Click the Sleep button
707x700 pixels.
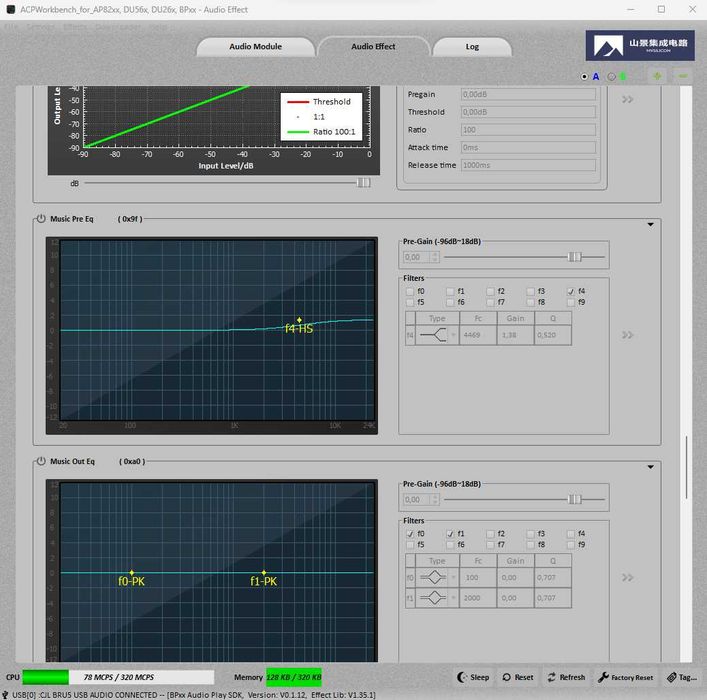coord(473,677)
